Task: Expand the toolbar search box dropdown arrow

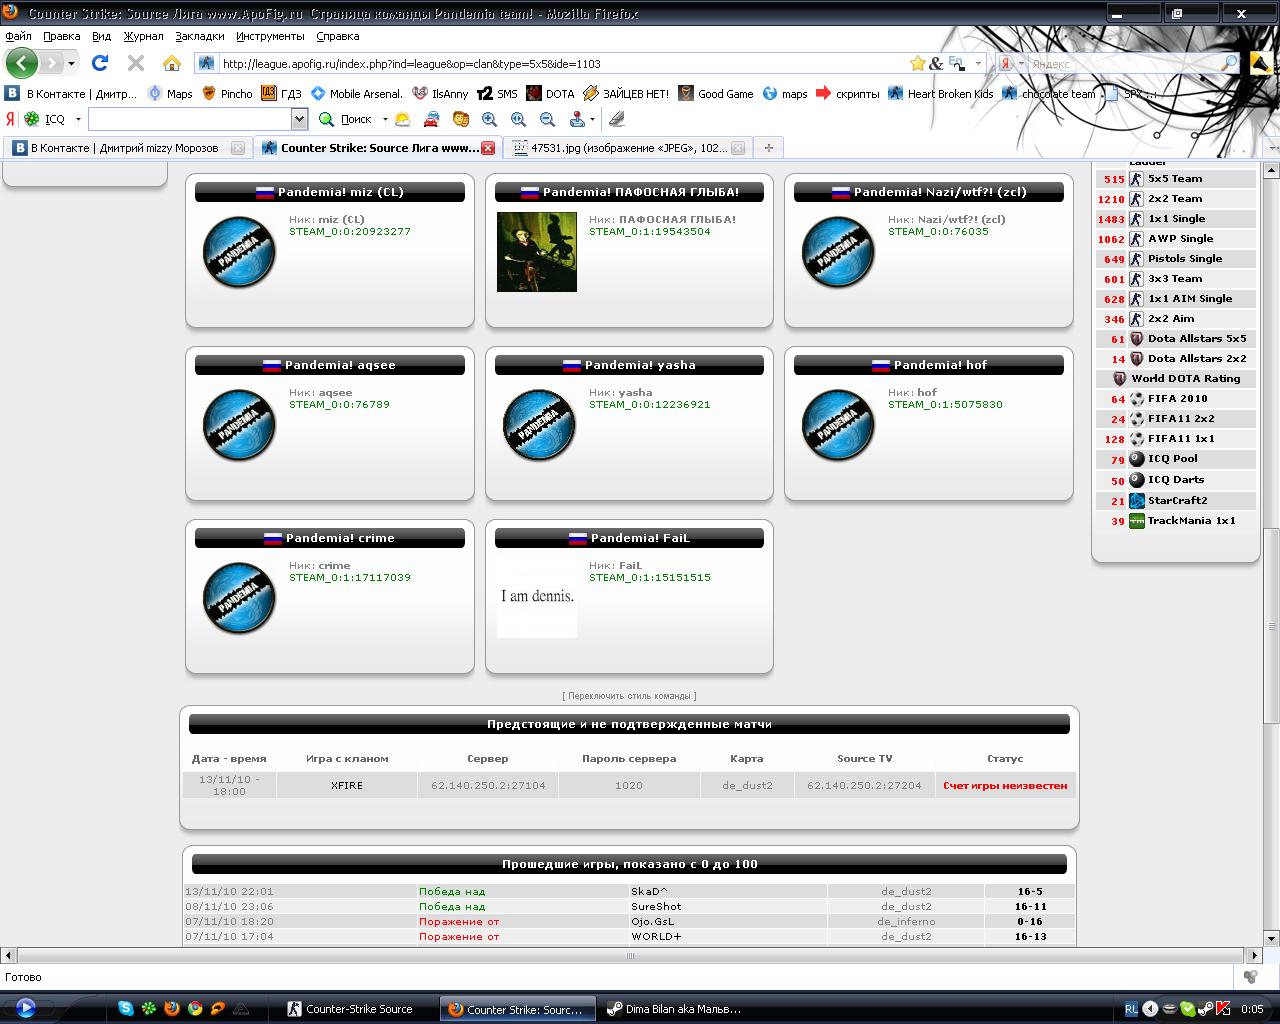Action: pos(299,119)
